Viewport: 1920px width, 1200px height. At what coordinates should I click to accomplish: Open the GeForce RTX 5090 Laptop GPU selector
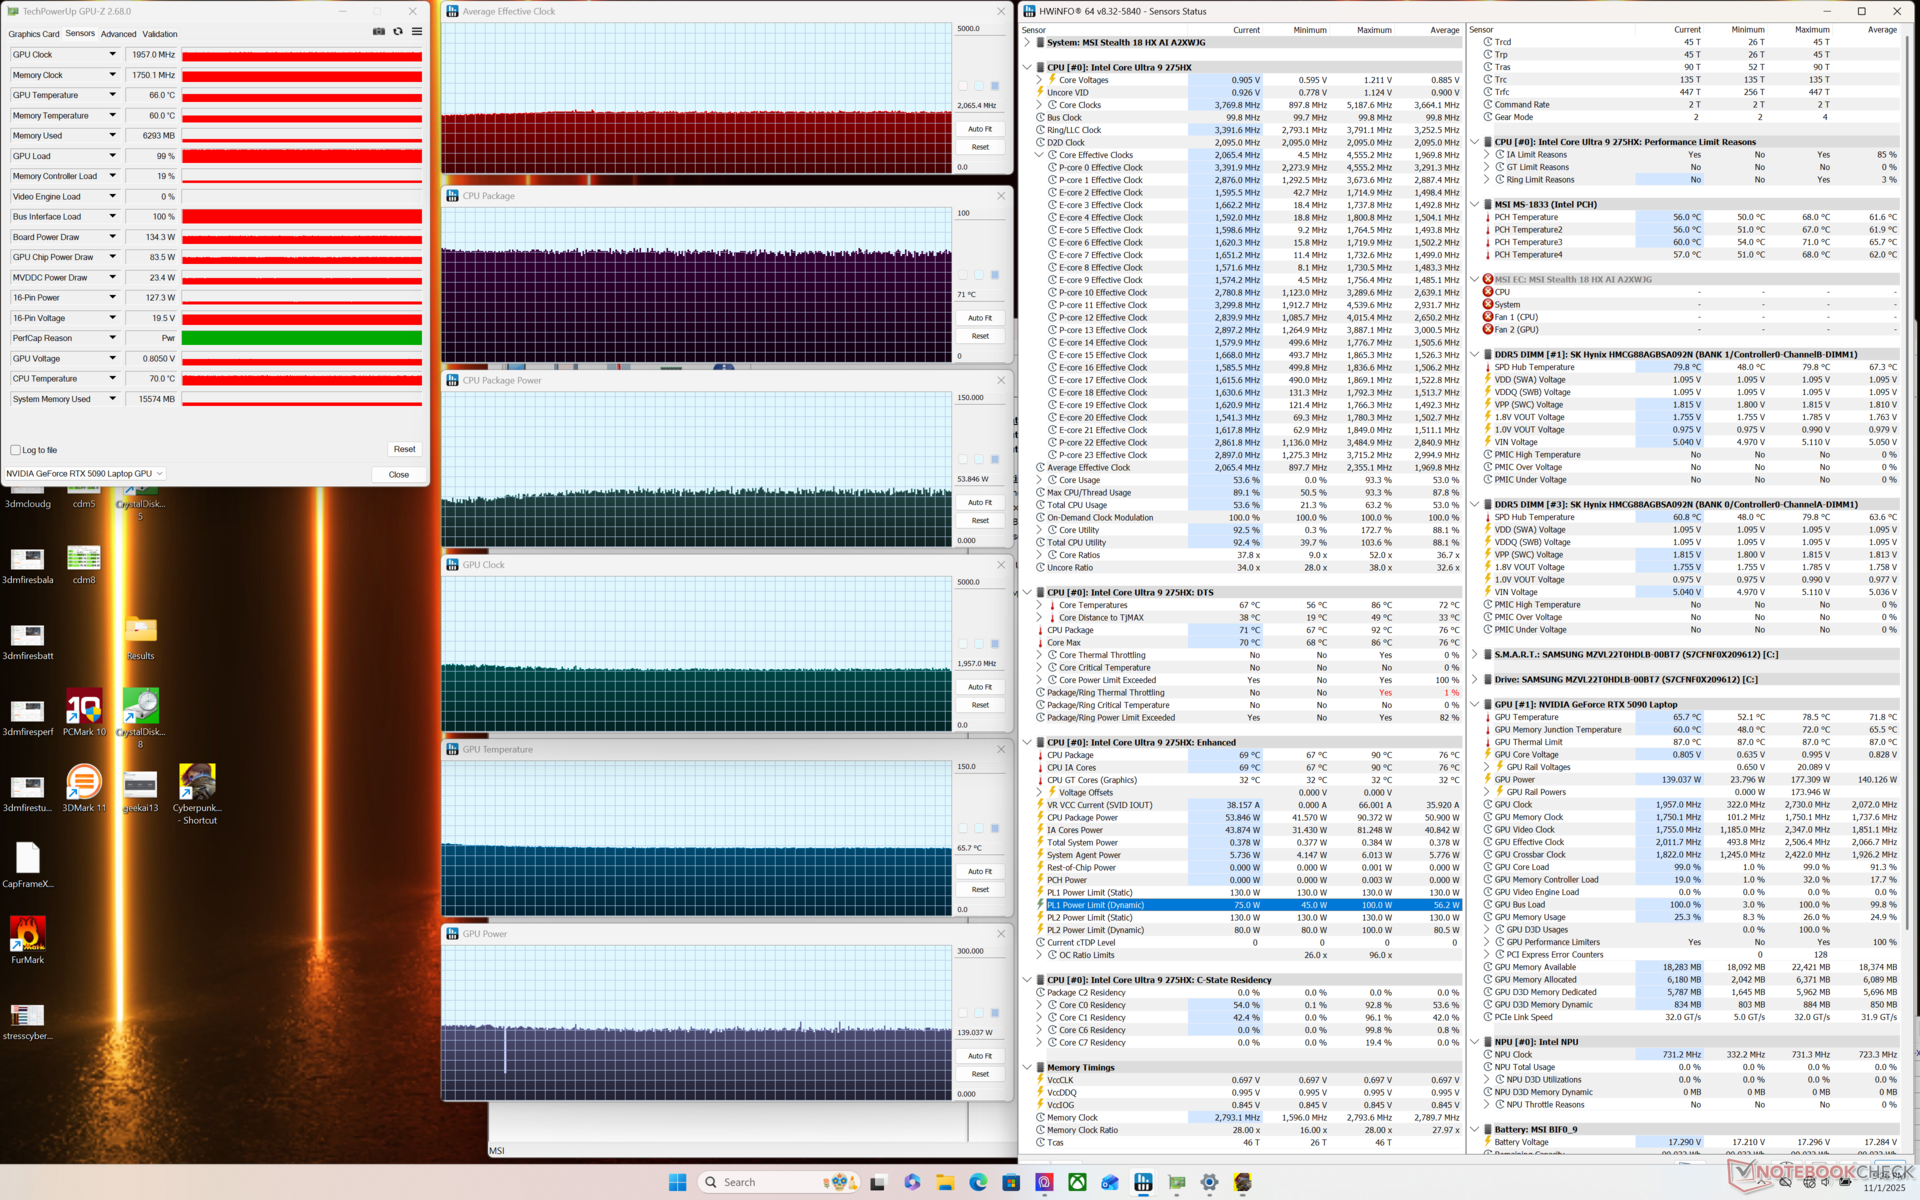coord(85,474)
